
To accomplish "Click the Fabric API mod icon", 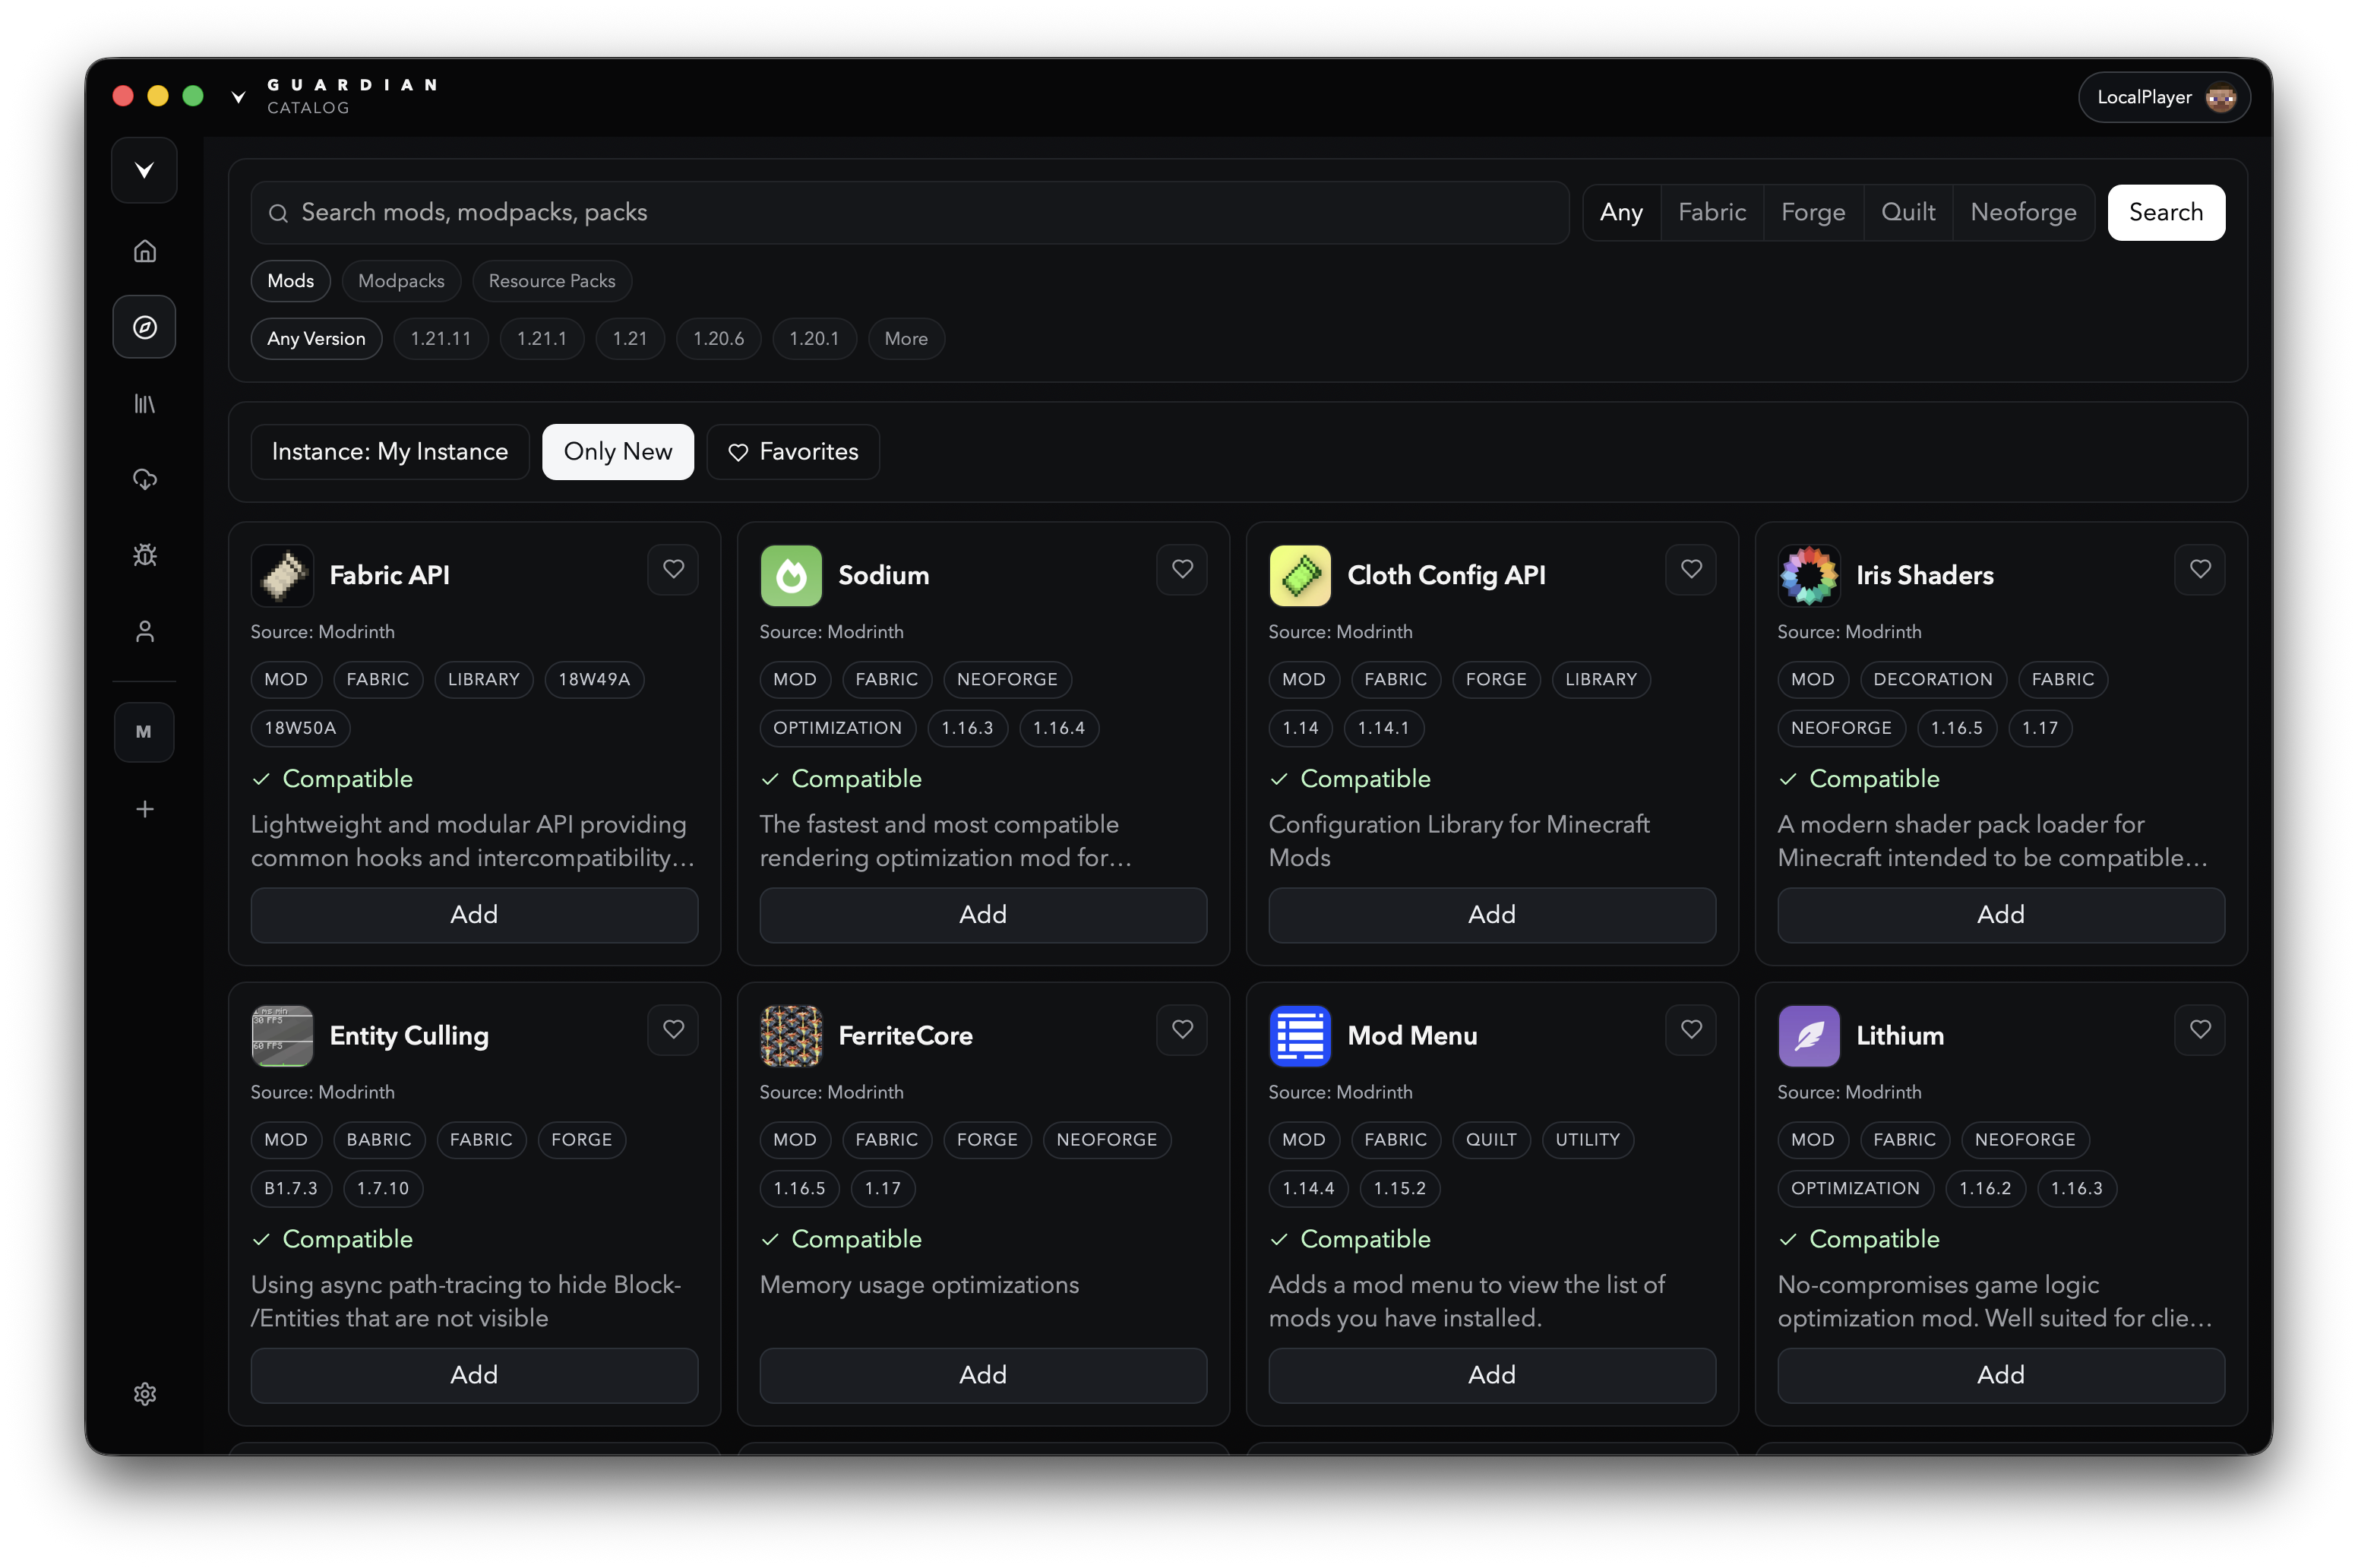I will [282, 575].
